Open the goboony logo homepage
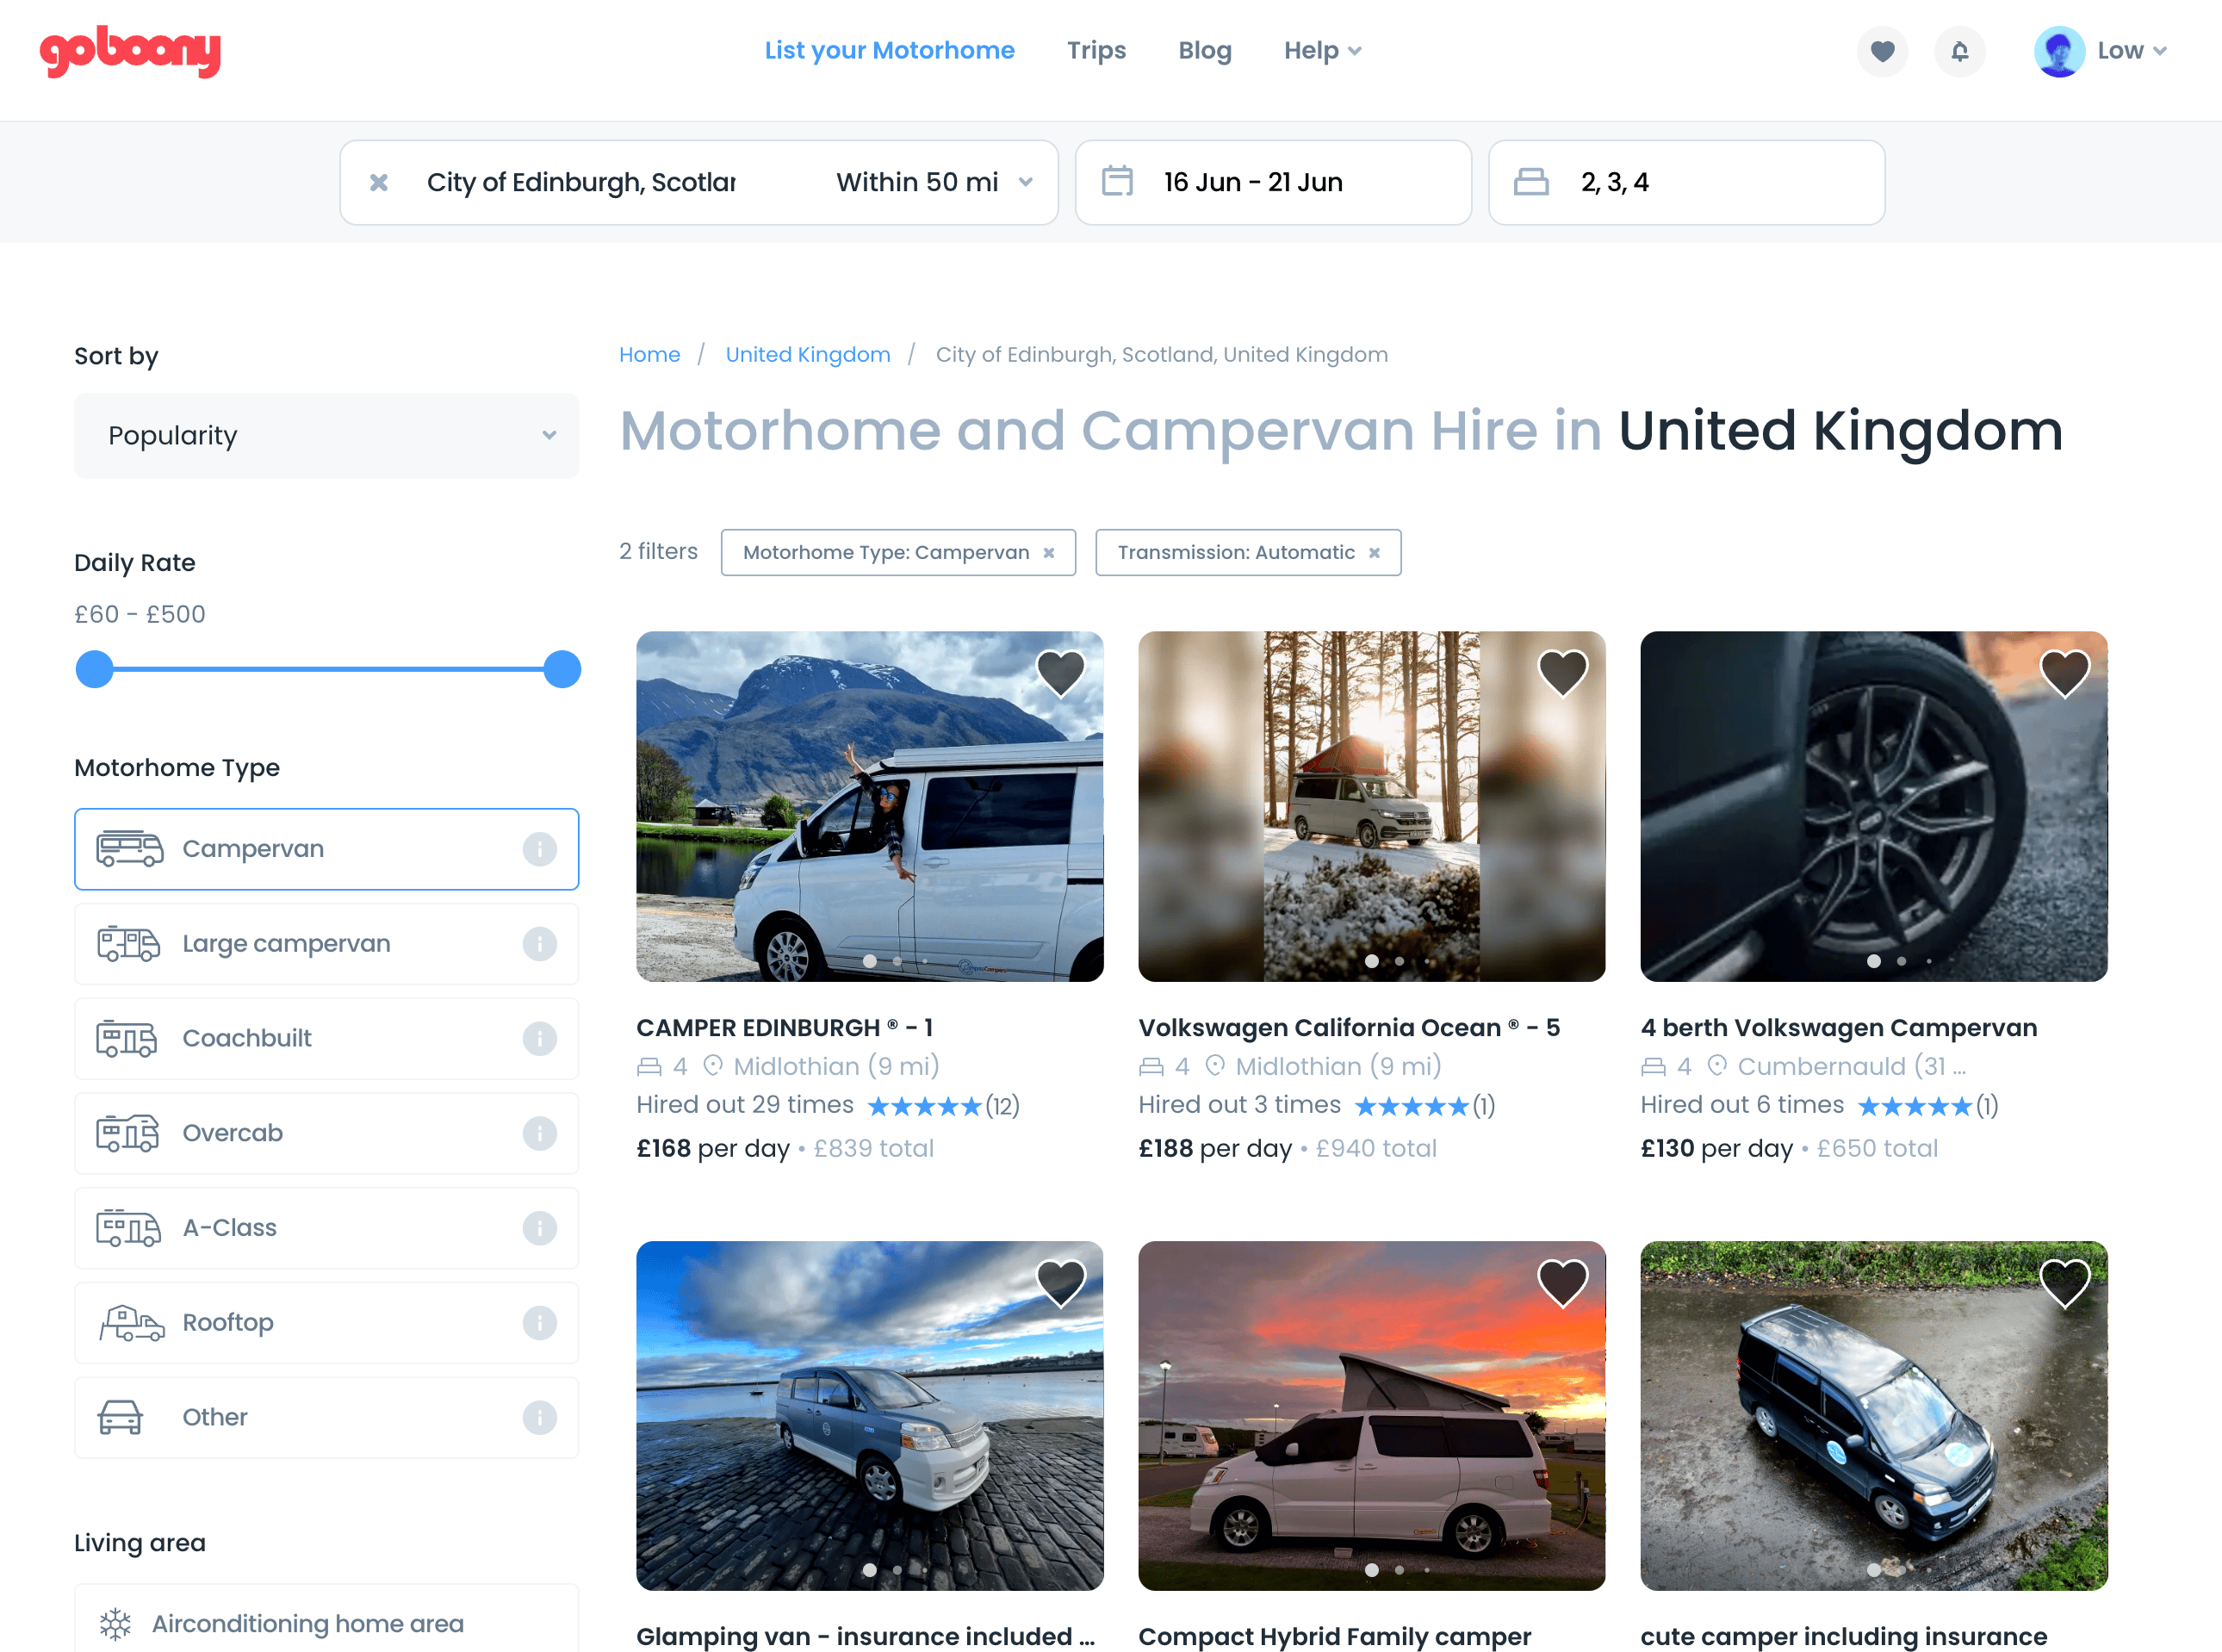This screenshot has width=2222, height=1652. [x=130, y=51]
